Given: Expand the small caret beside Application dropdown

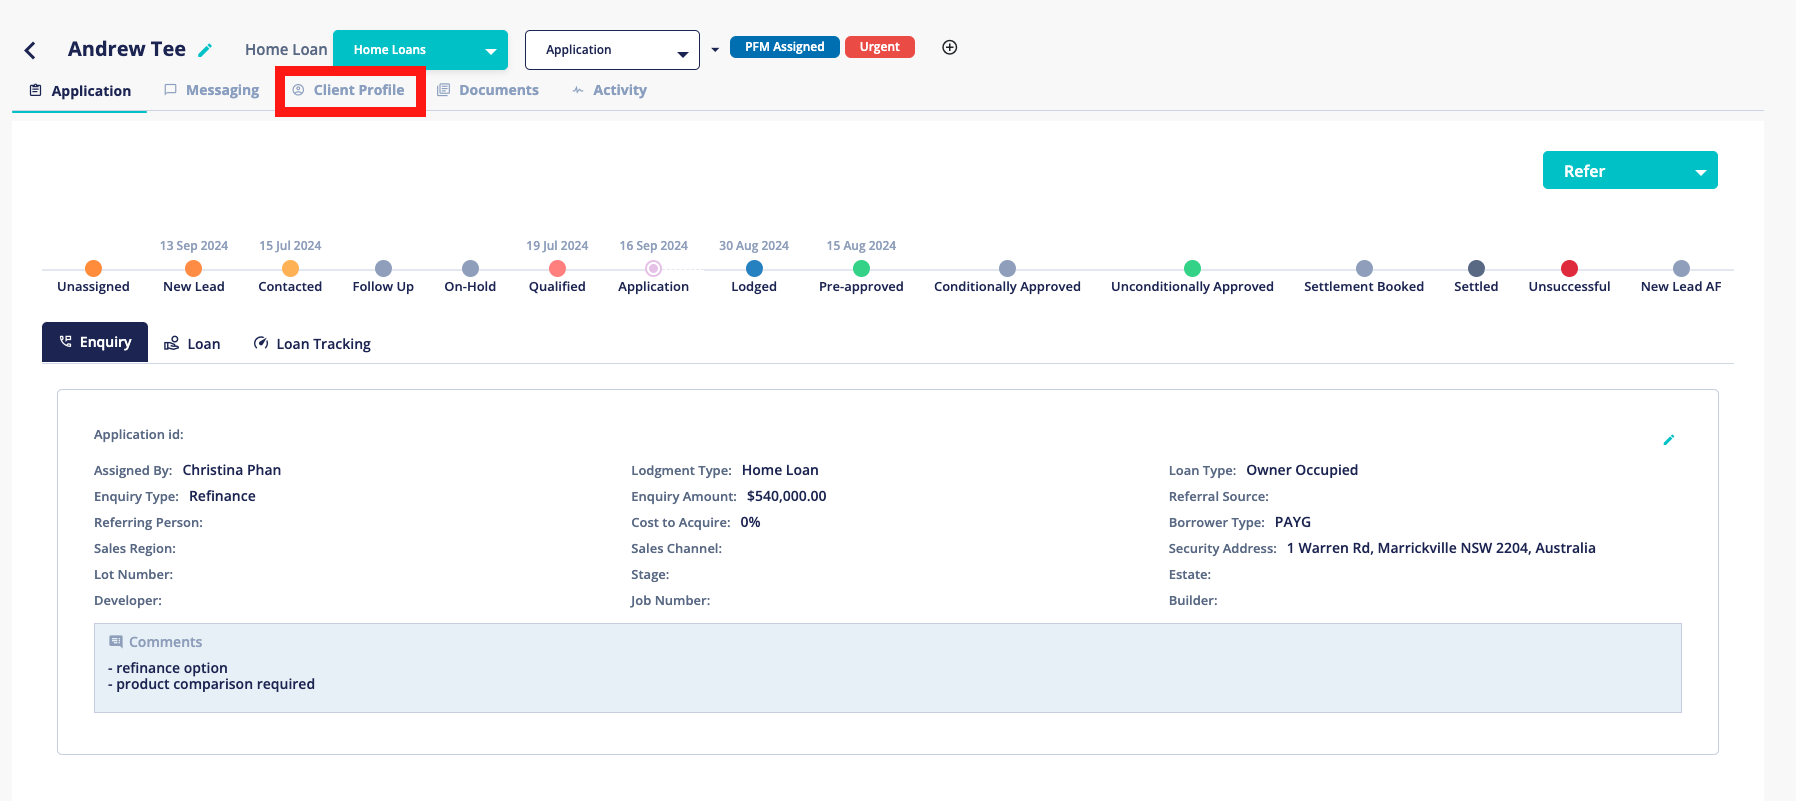Looking at the screenshot, I should click(x=715, y=50).
